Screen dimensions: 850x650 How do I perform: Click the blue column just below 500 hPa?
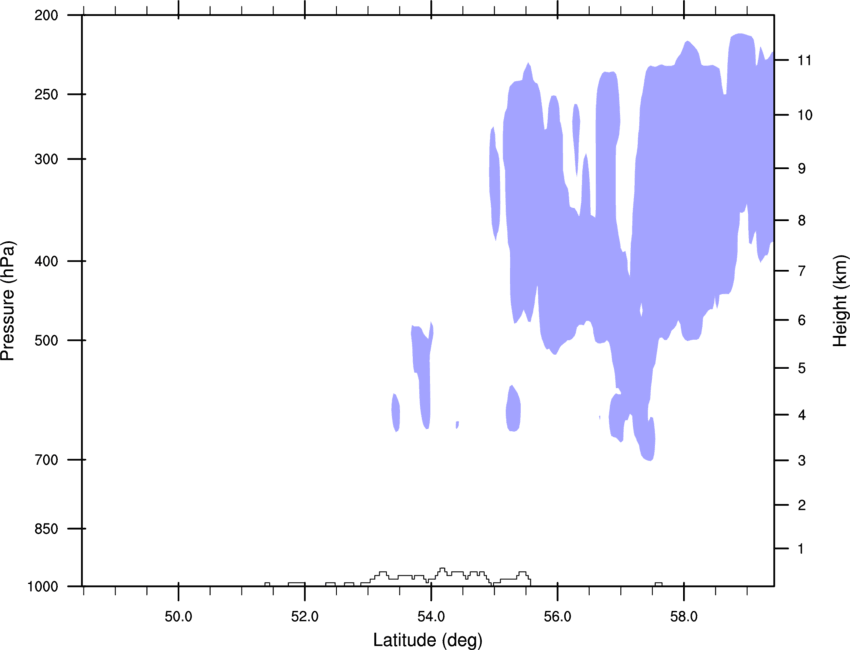423,374
